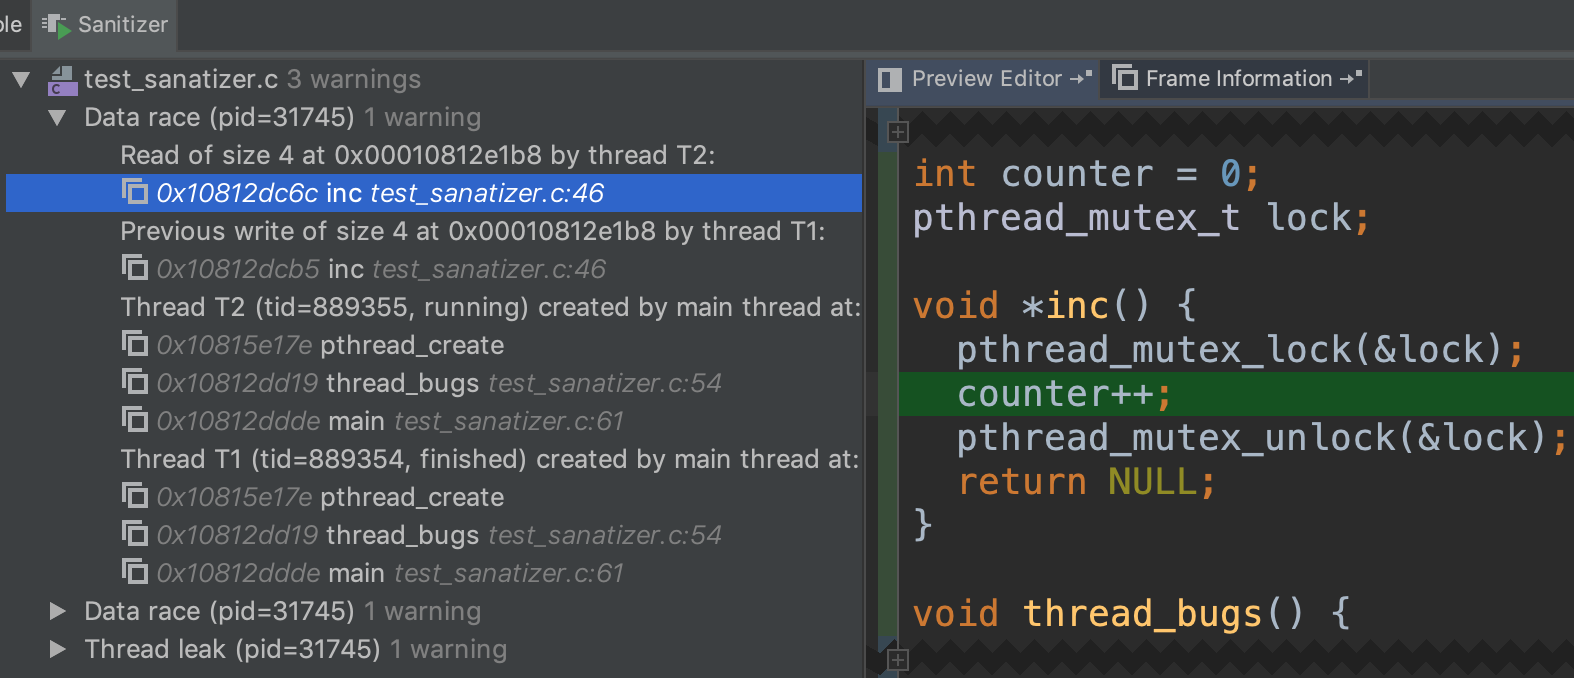The width and height of the screenshot is (1574, 678).
Task: Click the highlighted counter++ line
Action: 1062,394
